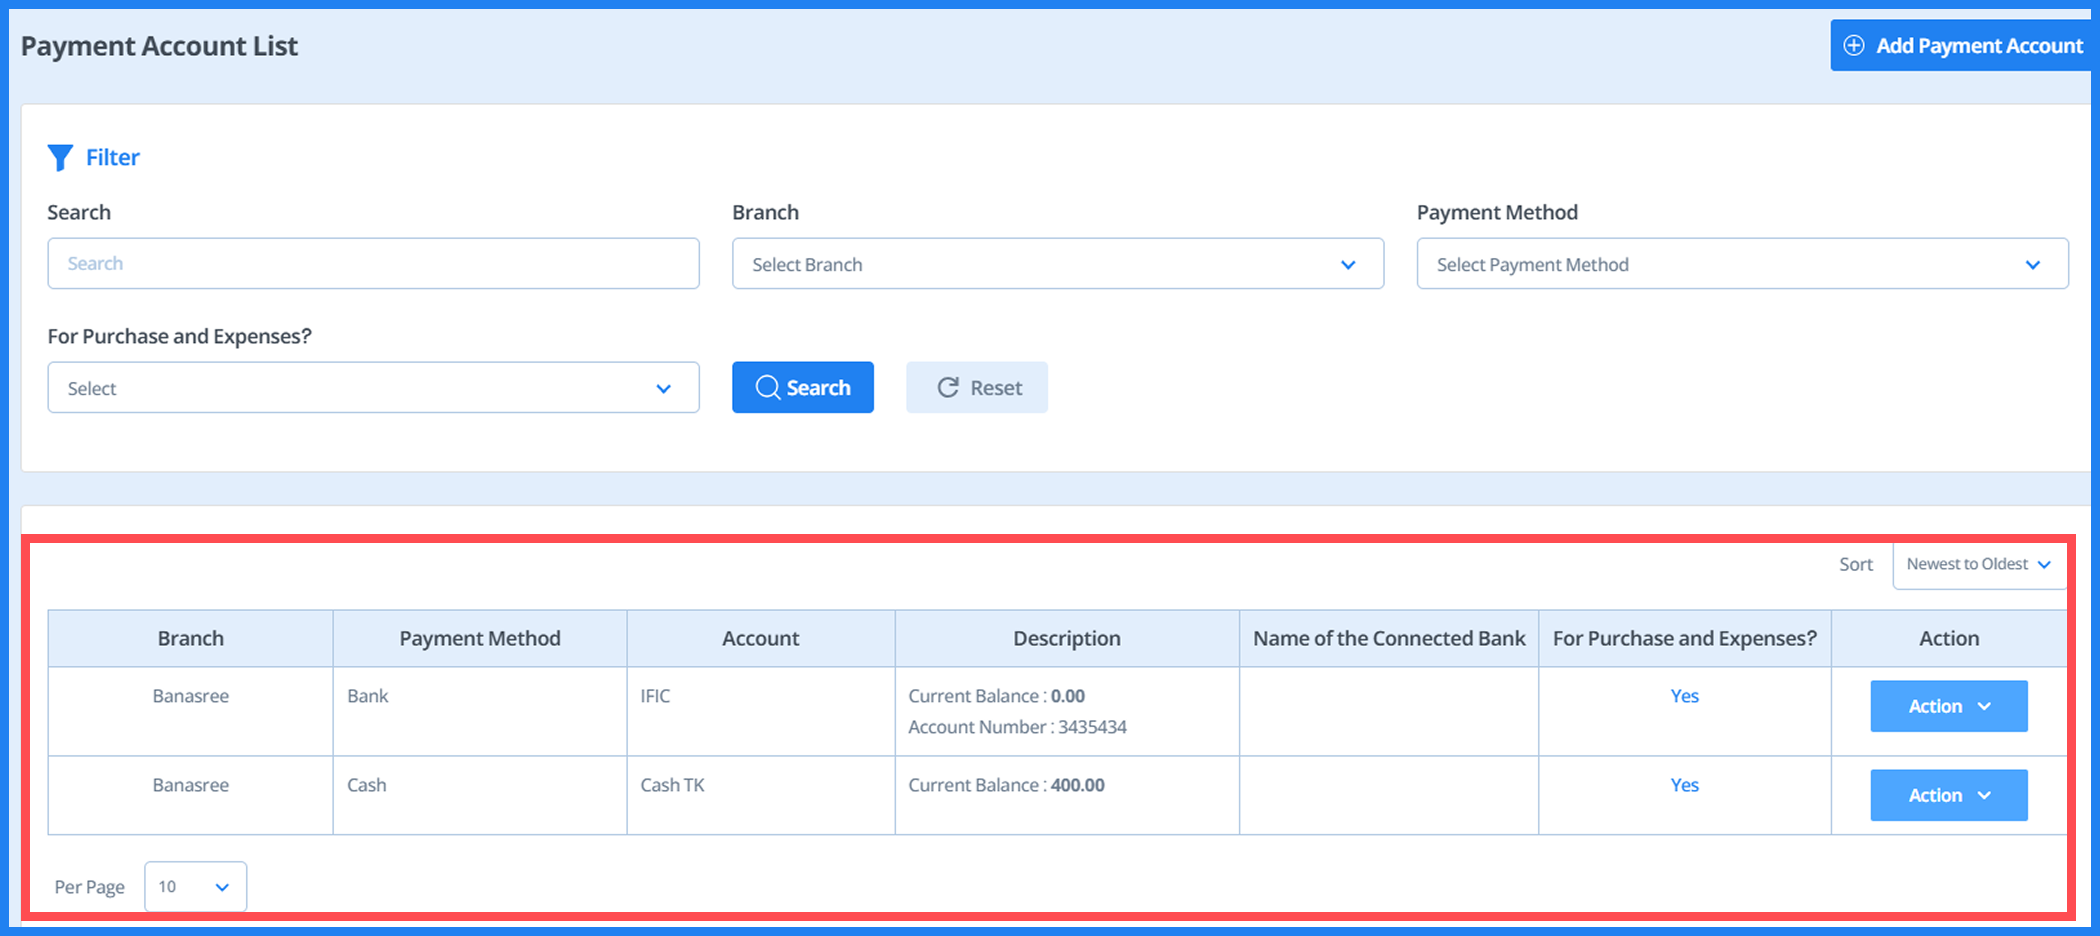Click the Branch column header
The width and height of the screenshot is (2100, 936).
pyautogui.click(x=190, y=639)
